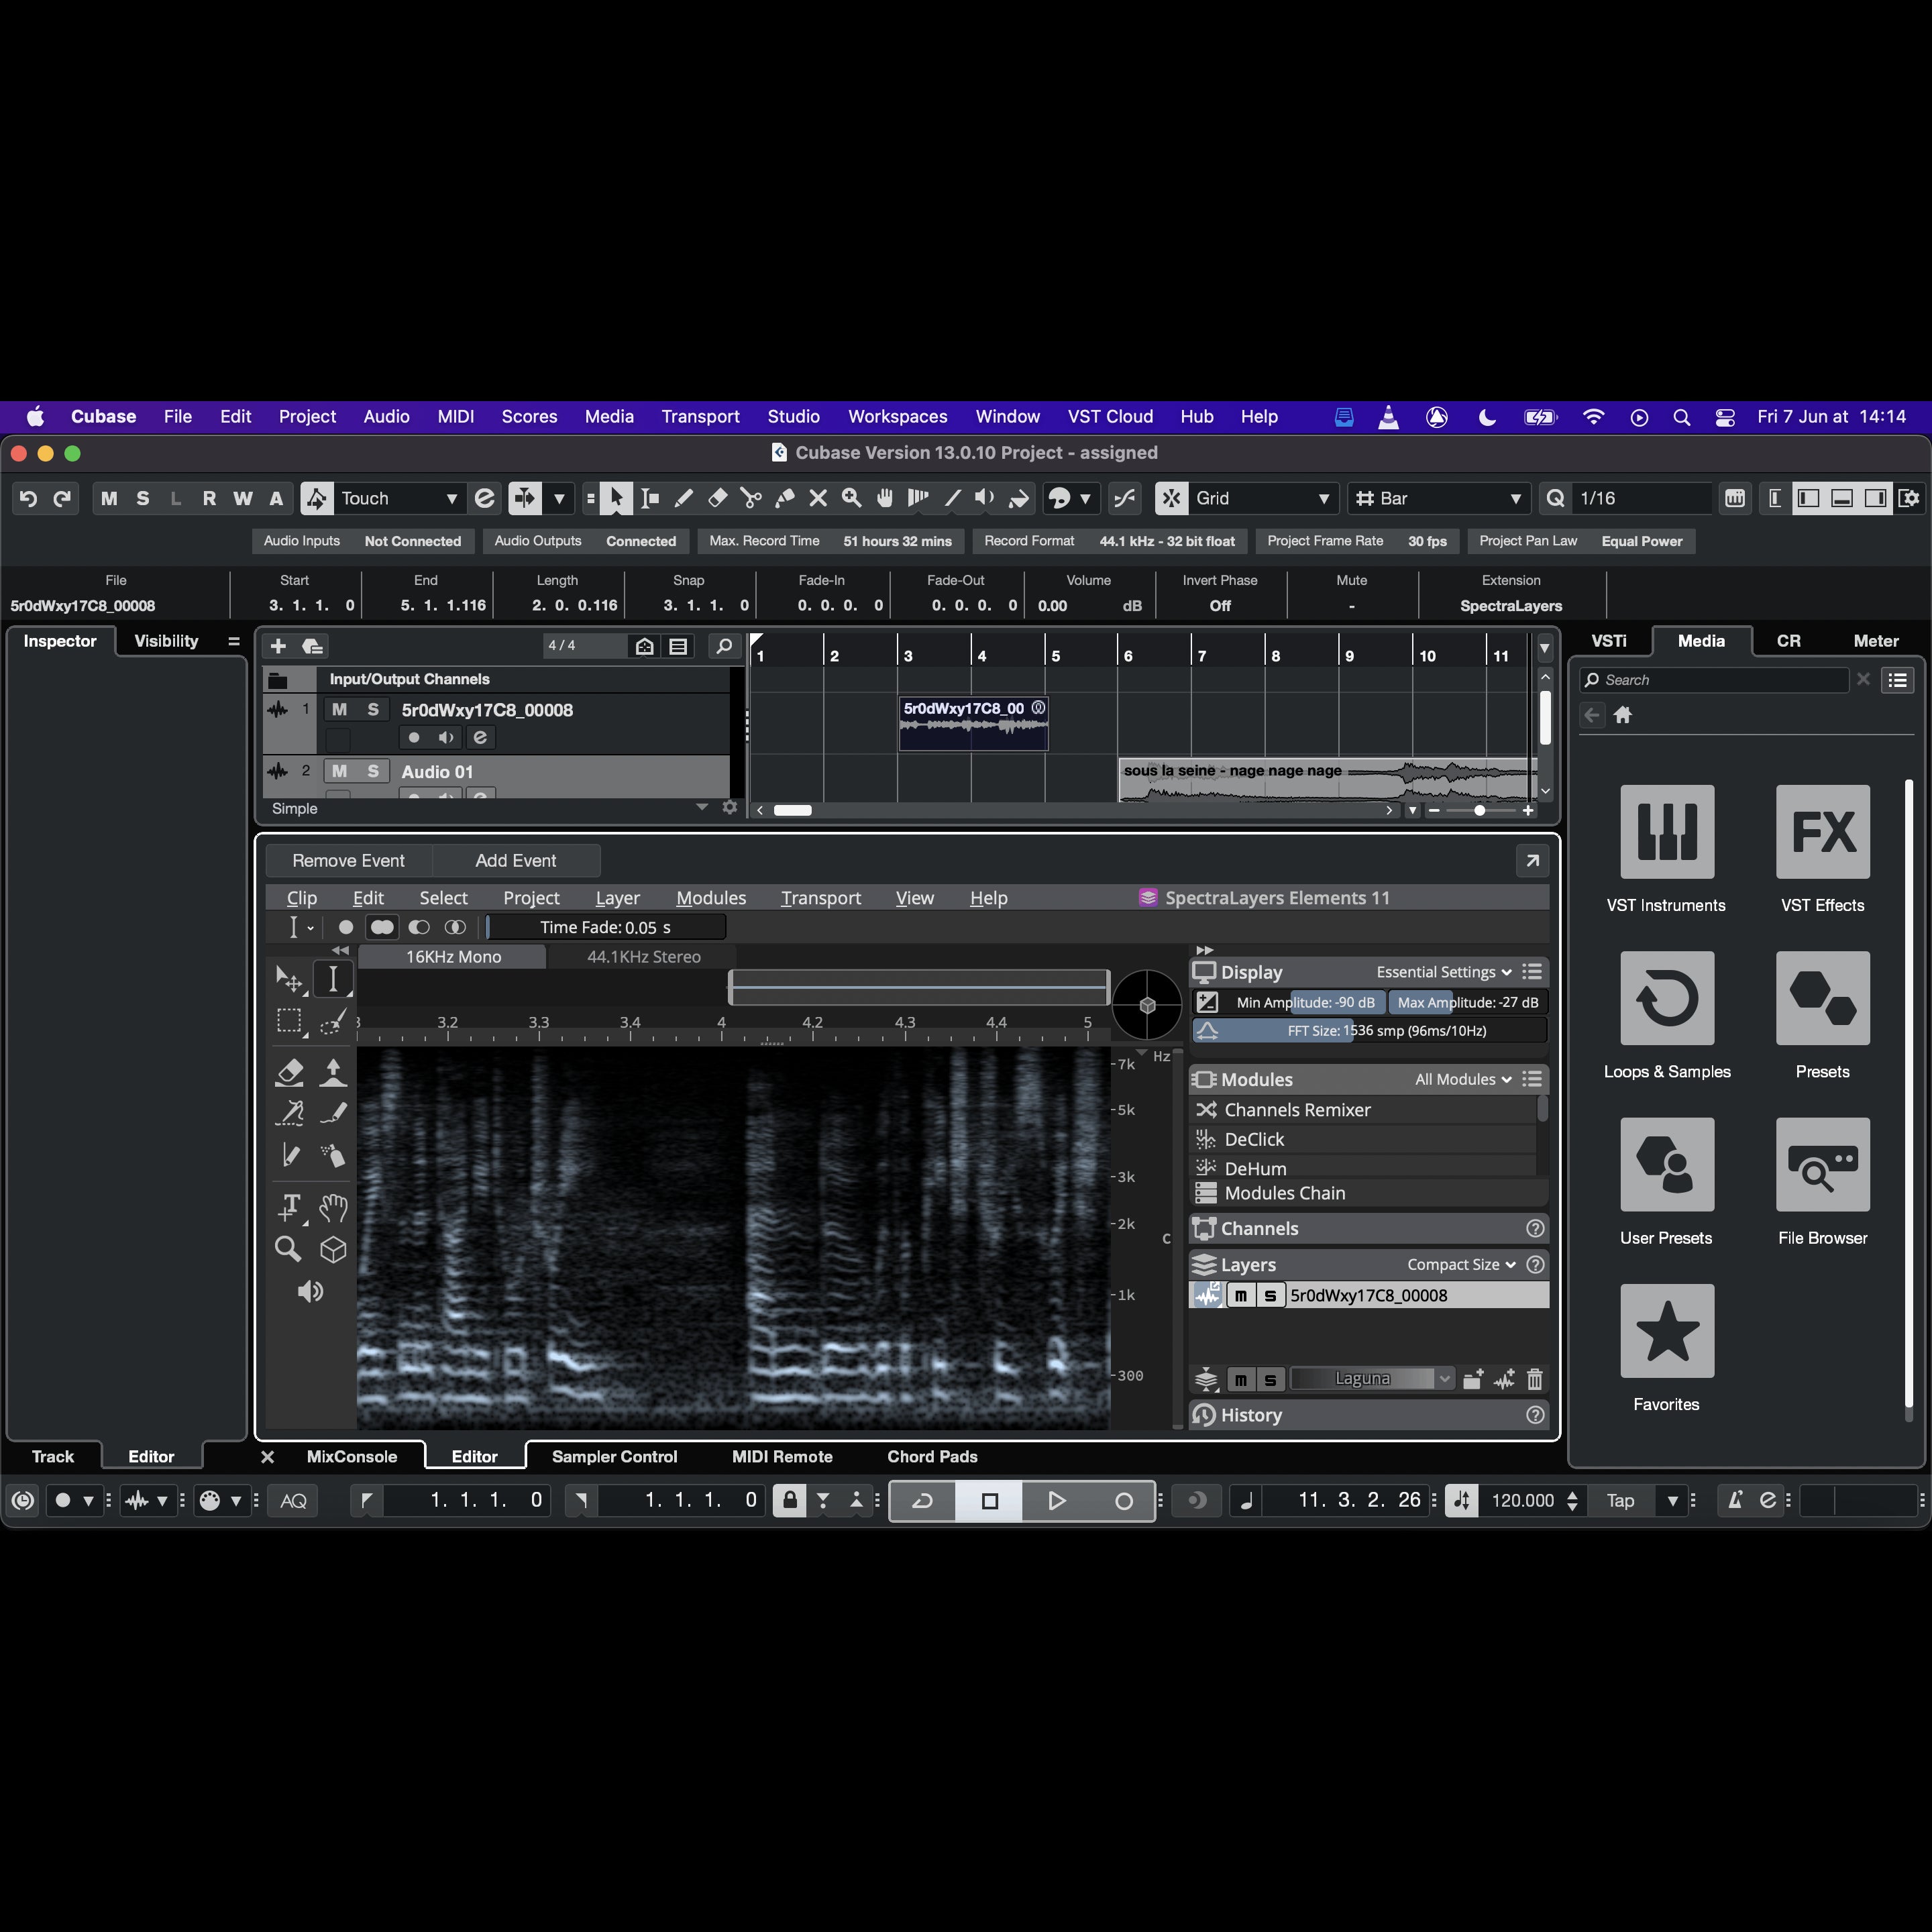
Task: Choose the Magic Wand selection tool
Action: tap(289, 1113)
